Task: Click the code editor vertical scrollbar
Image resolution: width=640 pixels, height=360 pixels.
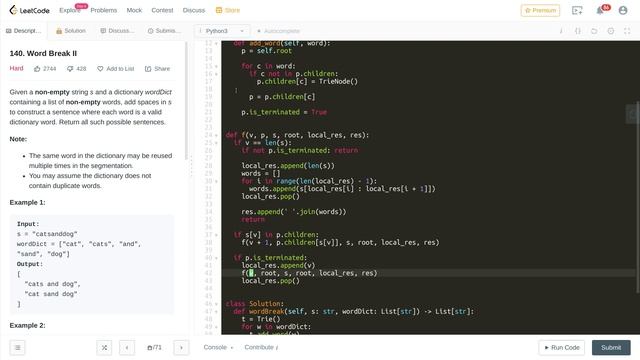Action: pyautogui.click(x=638, y=197)
